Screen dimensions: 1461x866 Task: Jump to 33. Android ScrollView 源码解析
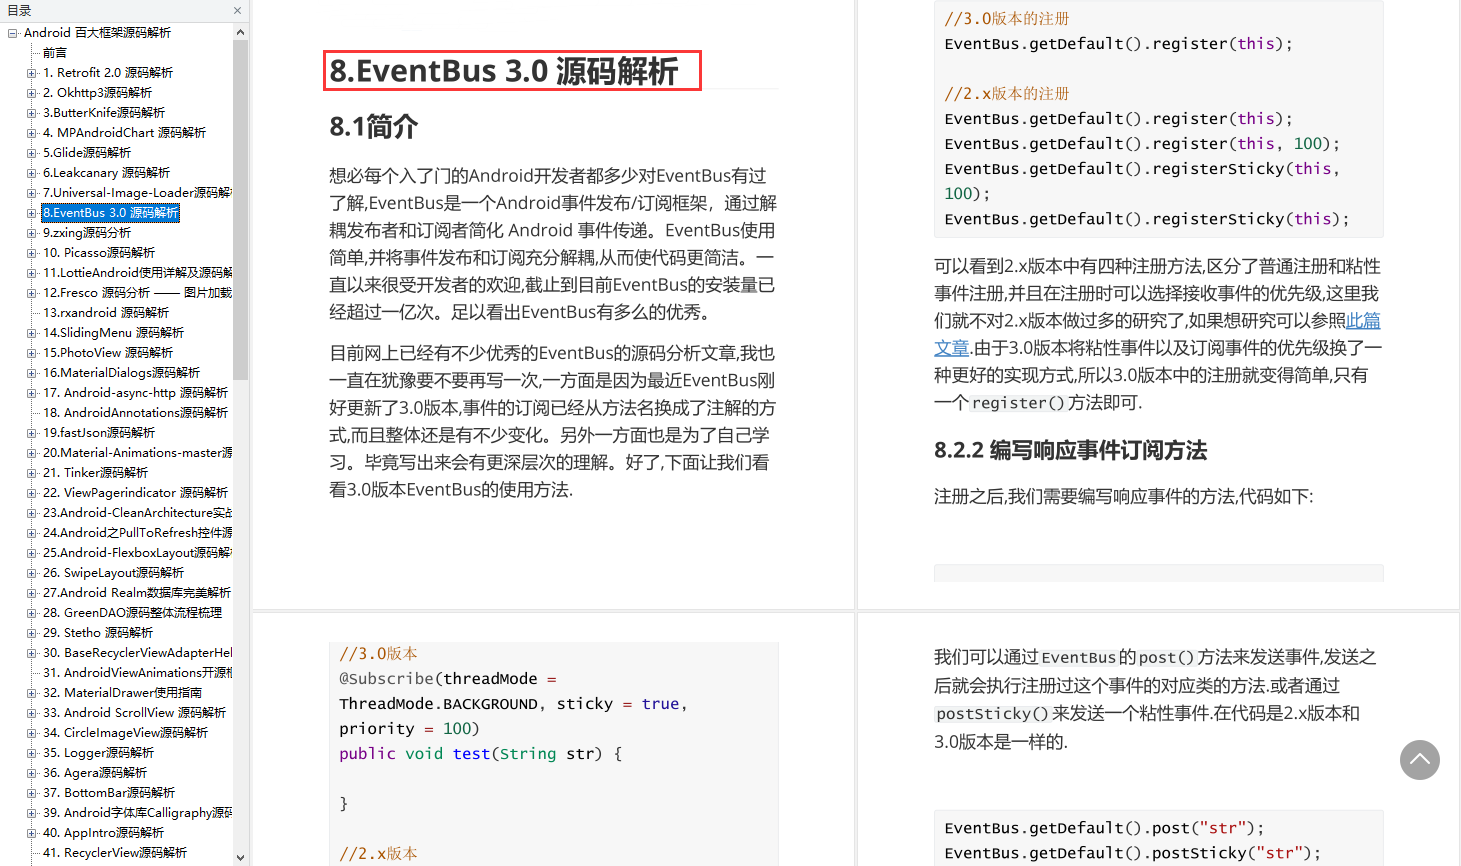point(135,713)
